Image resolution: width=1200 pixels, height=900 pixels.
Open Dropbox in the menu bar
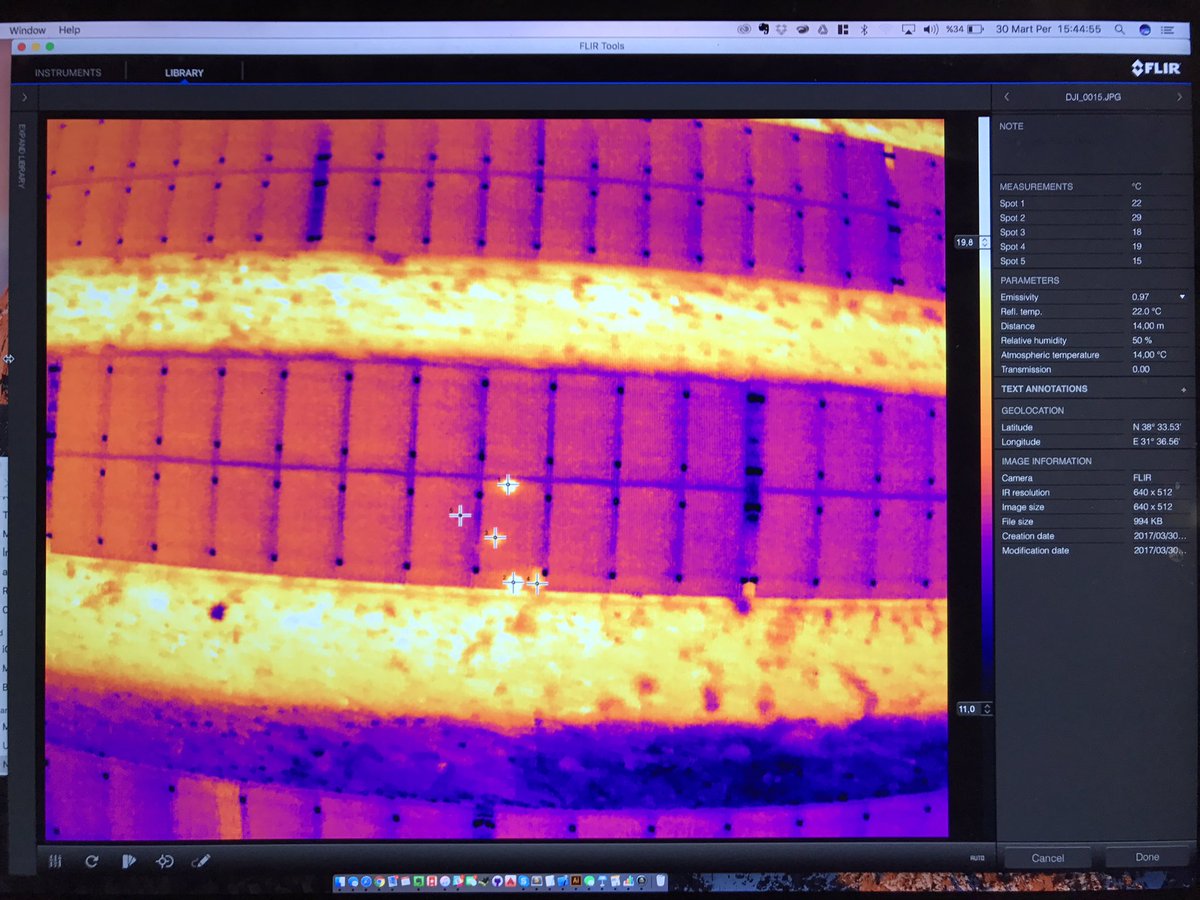(781, 30)
